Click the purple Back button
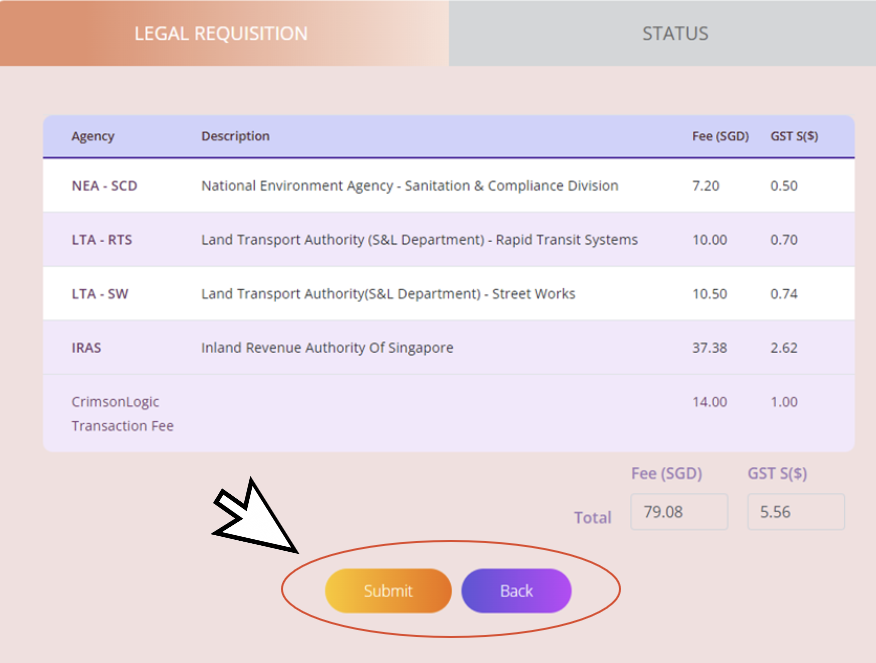Image resolution: width=876 pixels, height=663 pixels. click(x=516, y=591)
